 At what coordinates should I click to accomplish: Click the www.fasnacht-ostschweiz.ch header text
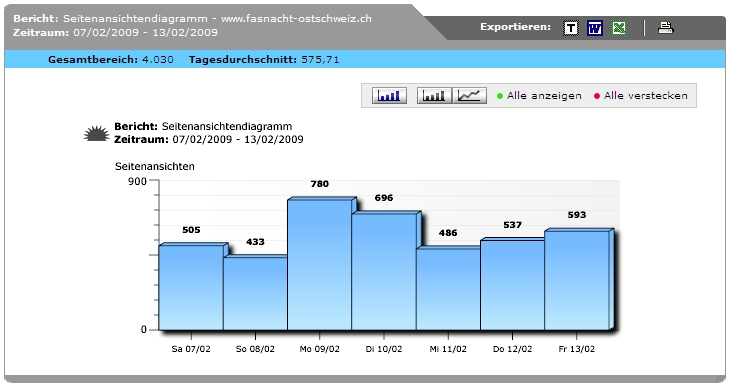tap(296, 19)
